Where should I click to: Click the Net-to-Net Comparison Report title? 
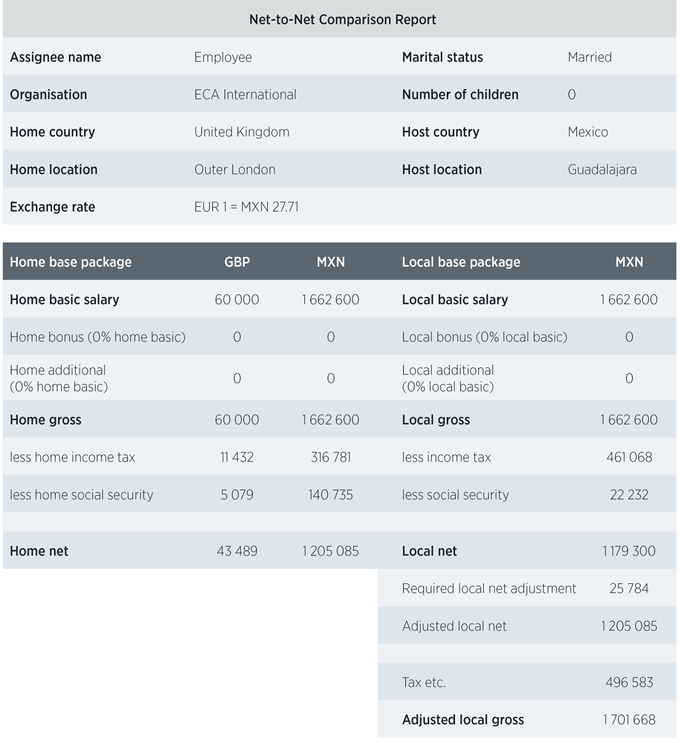pyautogui.click(x=342, y=19)
